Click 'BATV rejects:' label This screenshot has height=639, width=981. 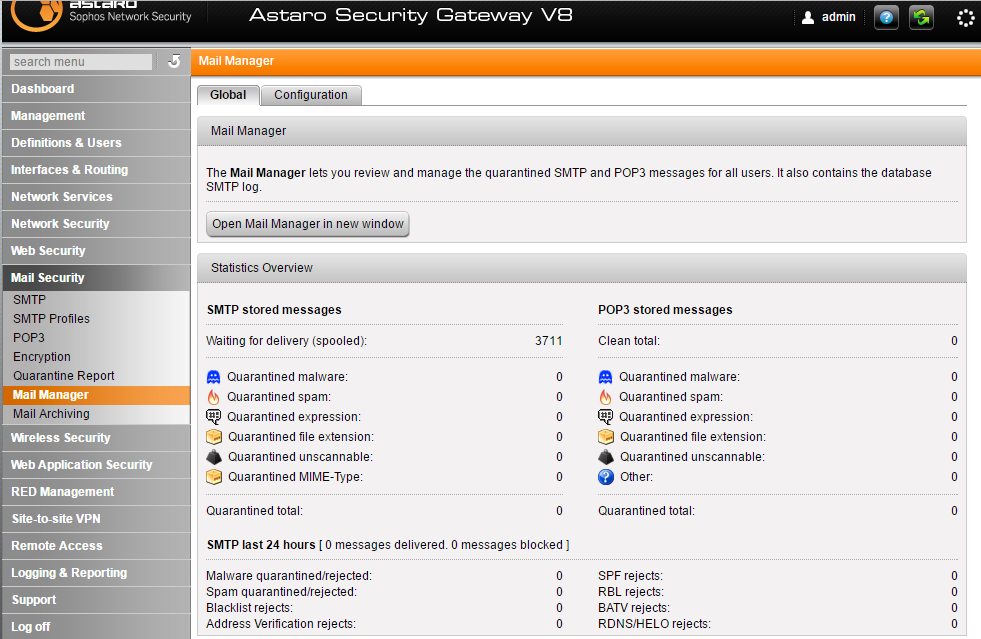coord(634,608)
